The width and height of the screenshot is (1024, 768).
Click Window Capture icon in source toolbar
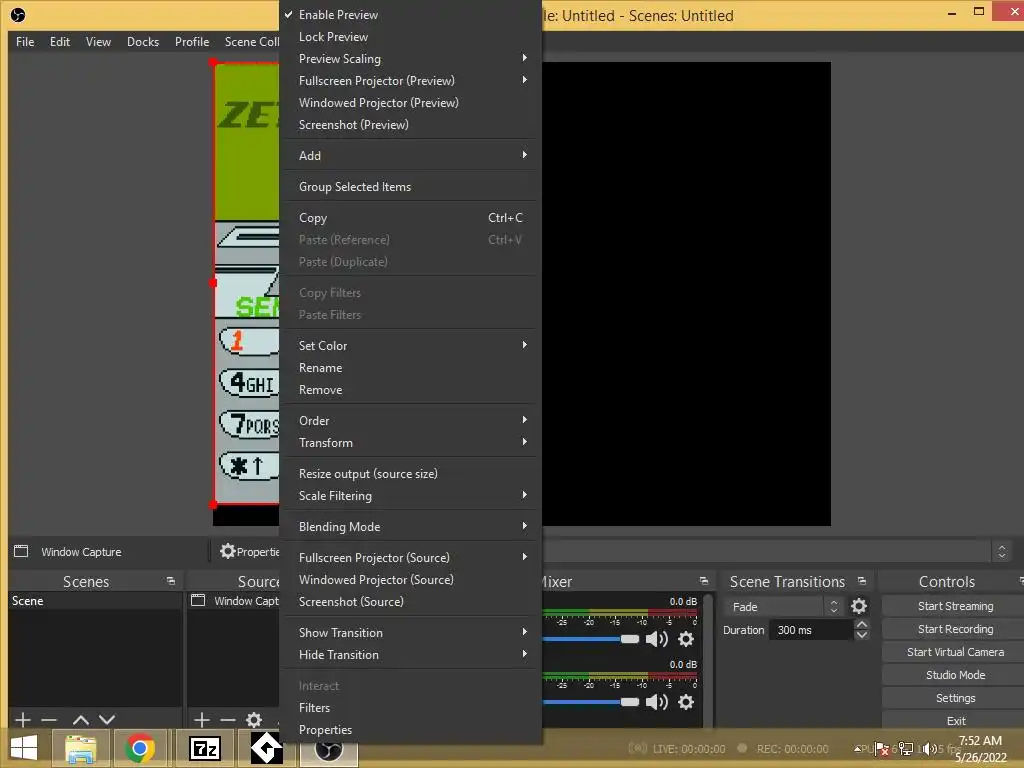(x=21, y=551)
